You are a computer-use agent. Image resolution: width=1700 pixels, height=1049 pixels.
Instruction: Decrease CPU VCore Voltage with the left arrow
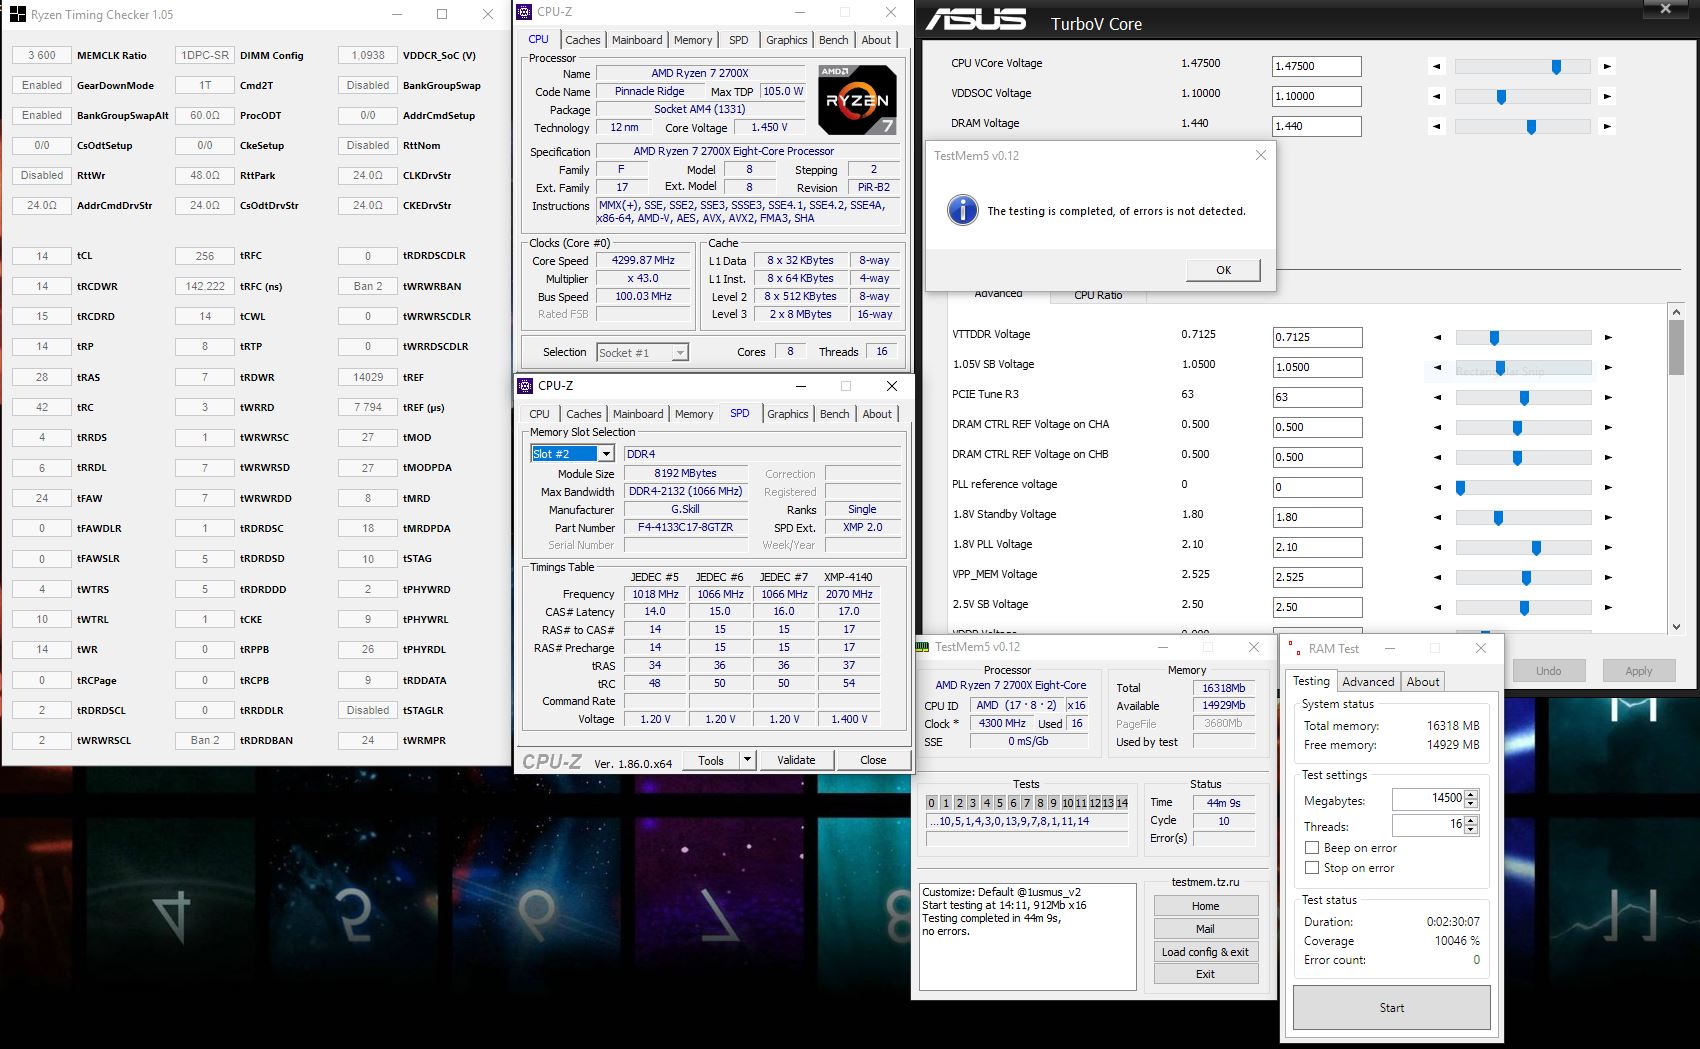(x=1437, y=67)
